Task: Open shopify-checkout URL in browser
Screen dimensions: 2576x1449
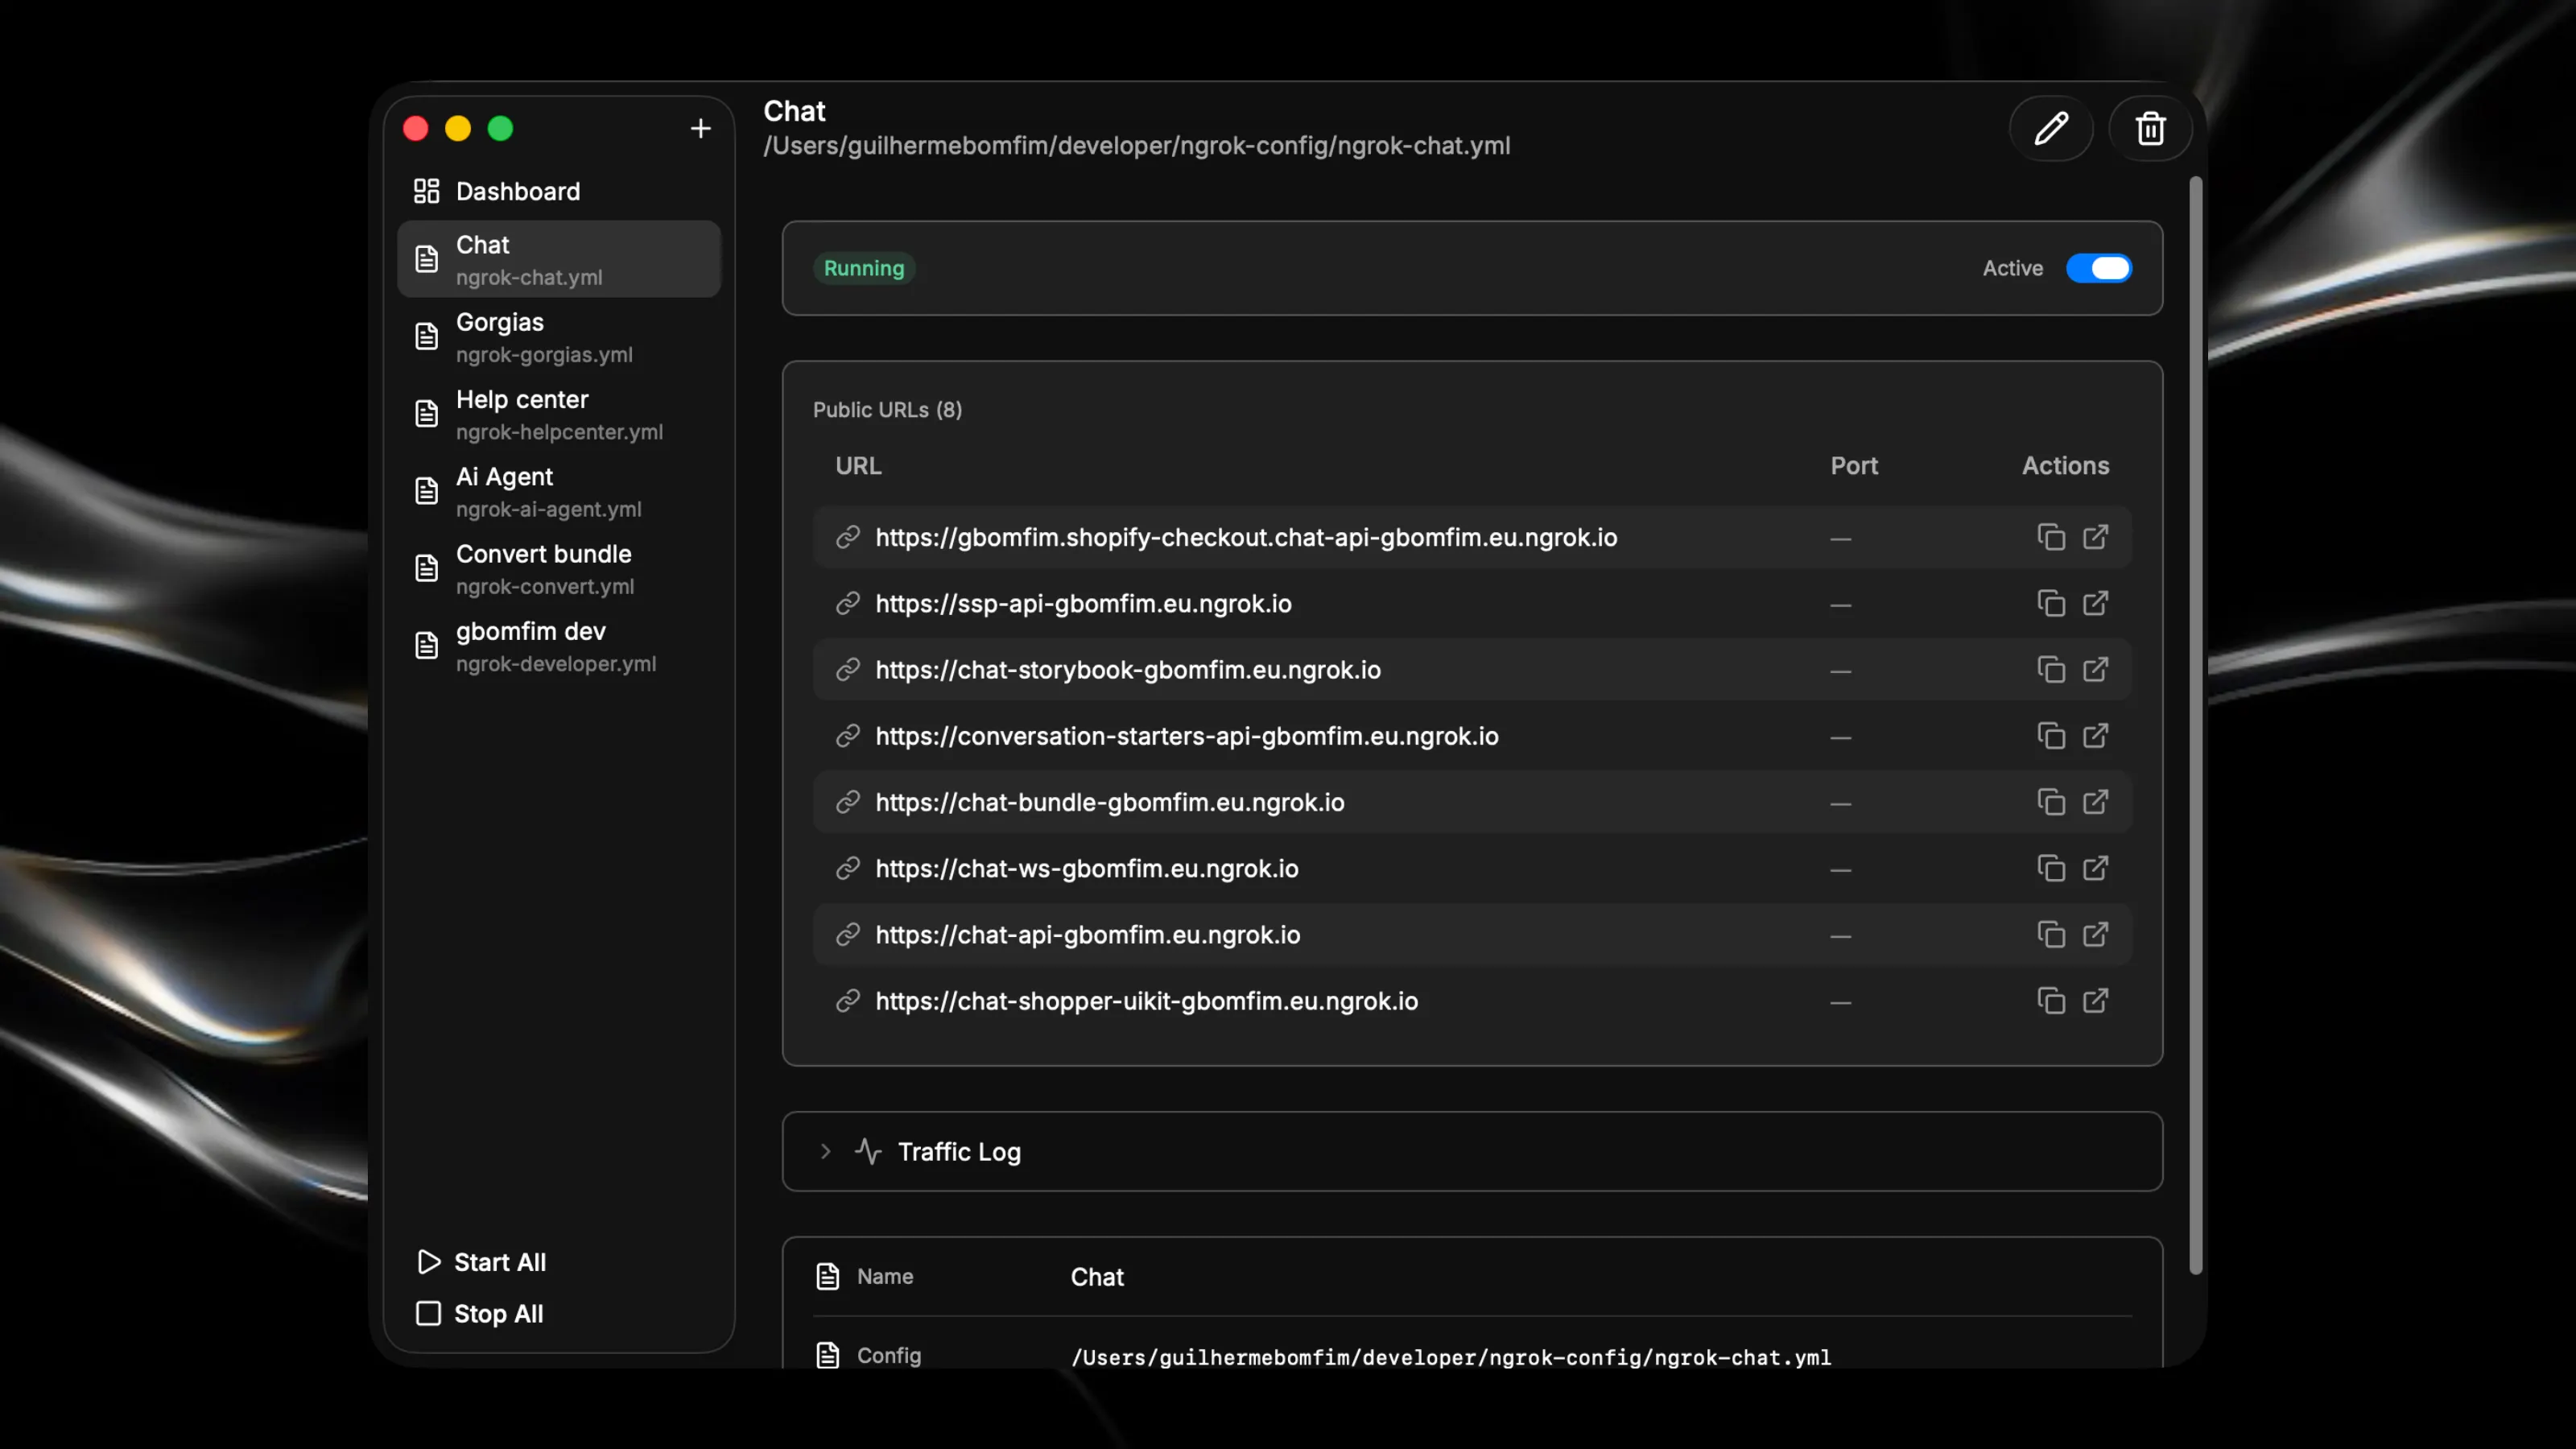Action: [x=2096, y=538]
